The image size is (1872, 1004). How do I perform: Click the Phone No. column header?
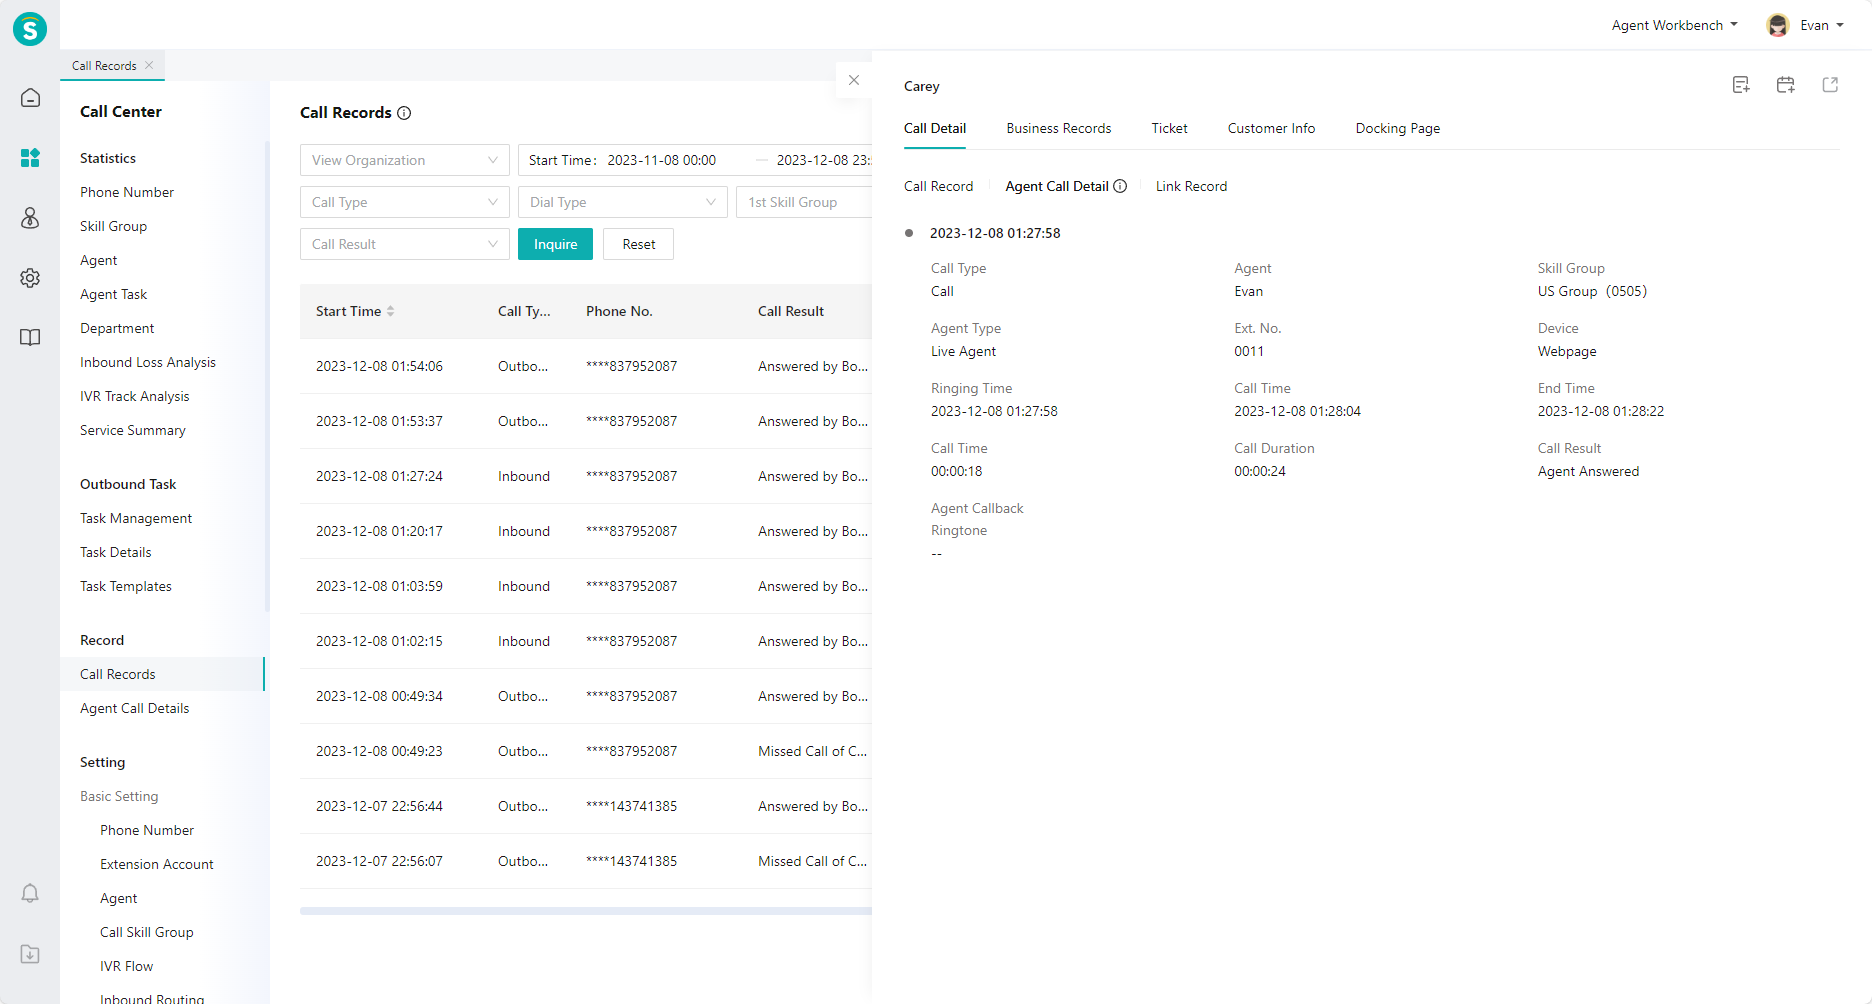(x=619, y=311)
